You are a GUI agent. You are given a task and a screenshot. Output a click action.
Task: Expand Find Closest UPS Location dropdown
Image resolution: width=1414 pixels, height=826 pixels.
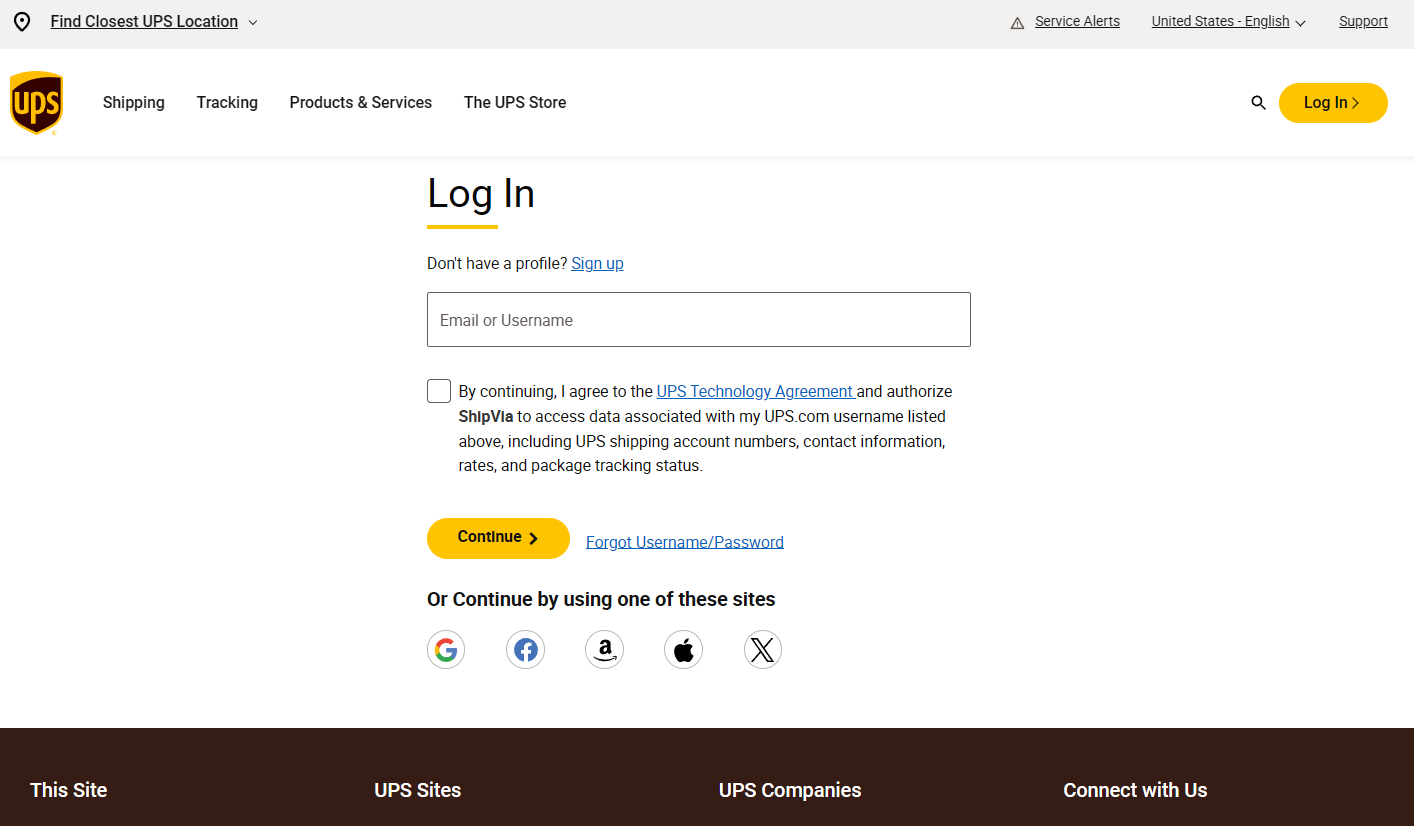[154, 22]
